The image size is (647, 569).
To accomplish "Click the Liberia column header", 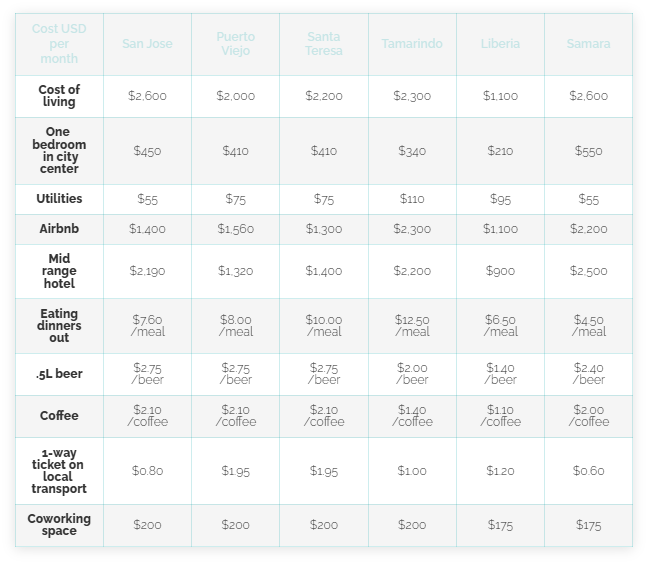I will point(500,44).
